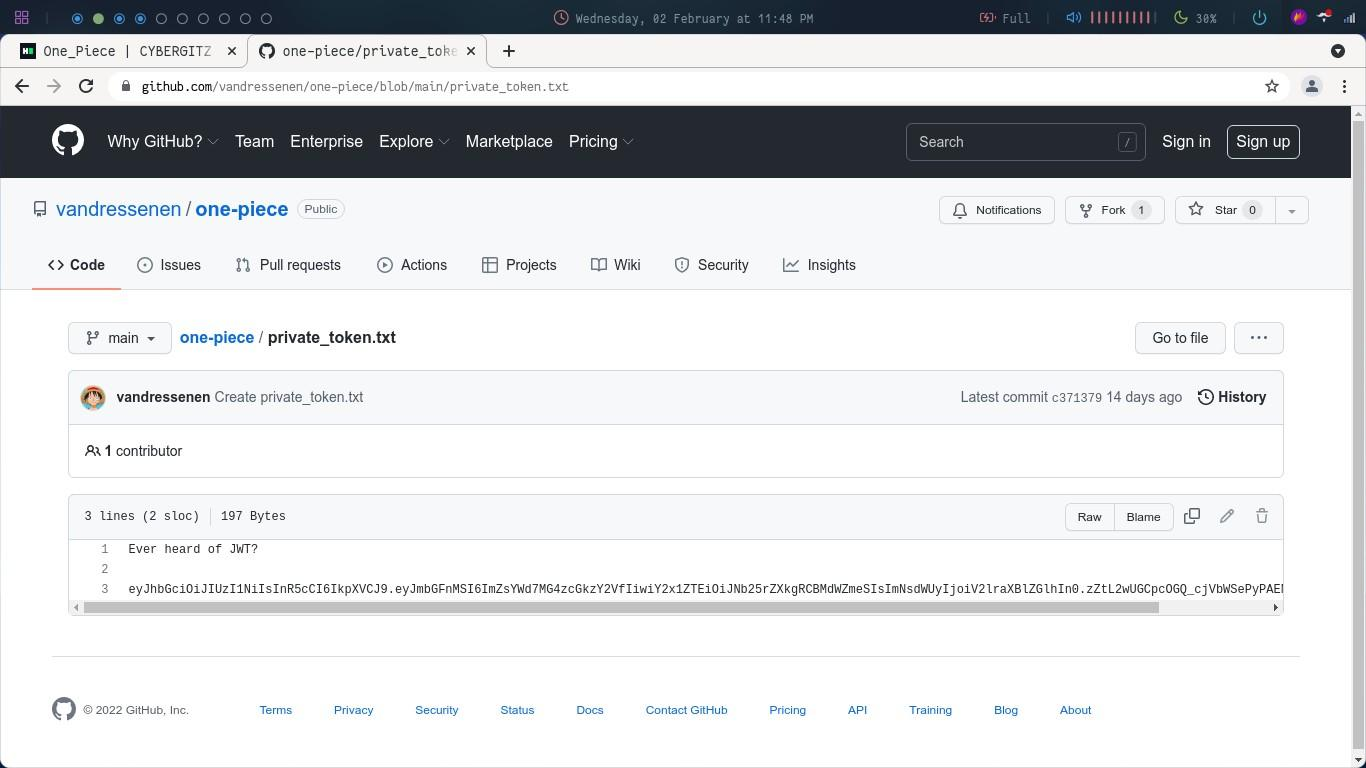
Task: Reload the page in the browser
Action: pyautogui.click(x=86, y=86)
